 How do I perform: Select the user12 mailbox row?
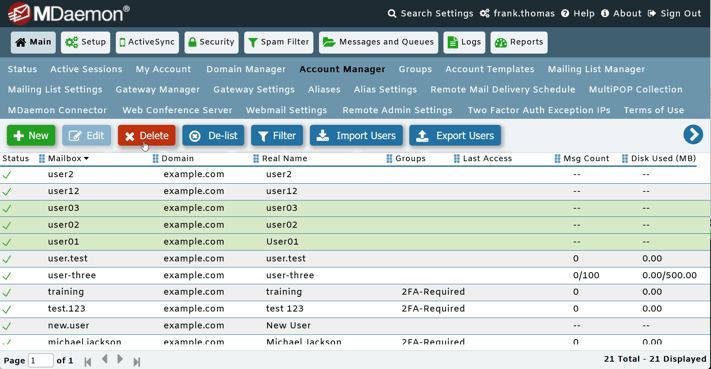[x=355, y=191]
